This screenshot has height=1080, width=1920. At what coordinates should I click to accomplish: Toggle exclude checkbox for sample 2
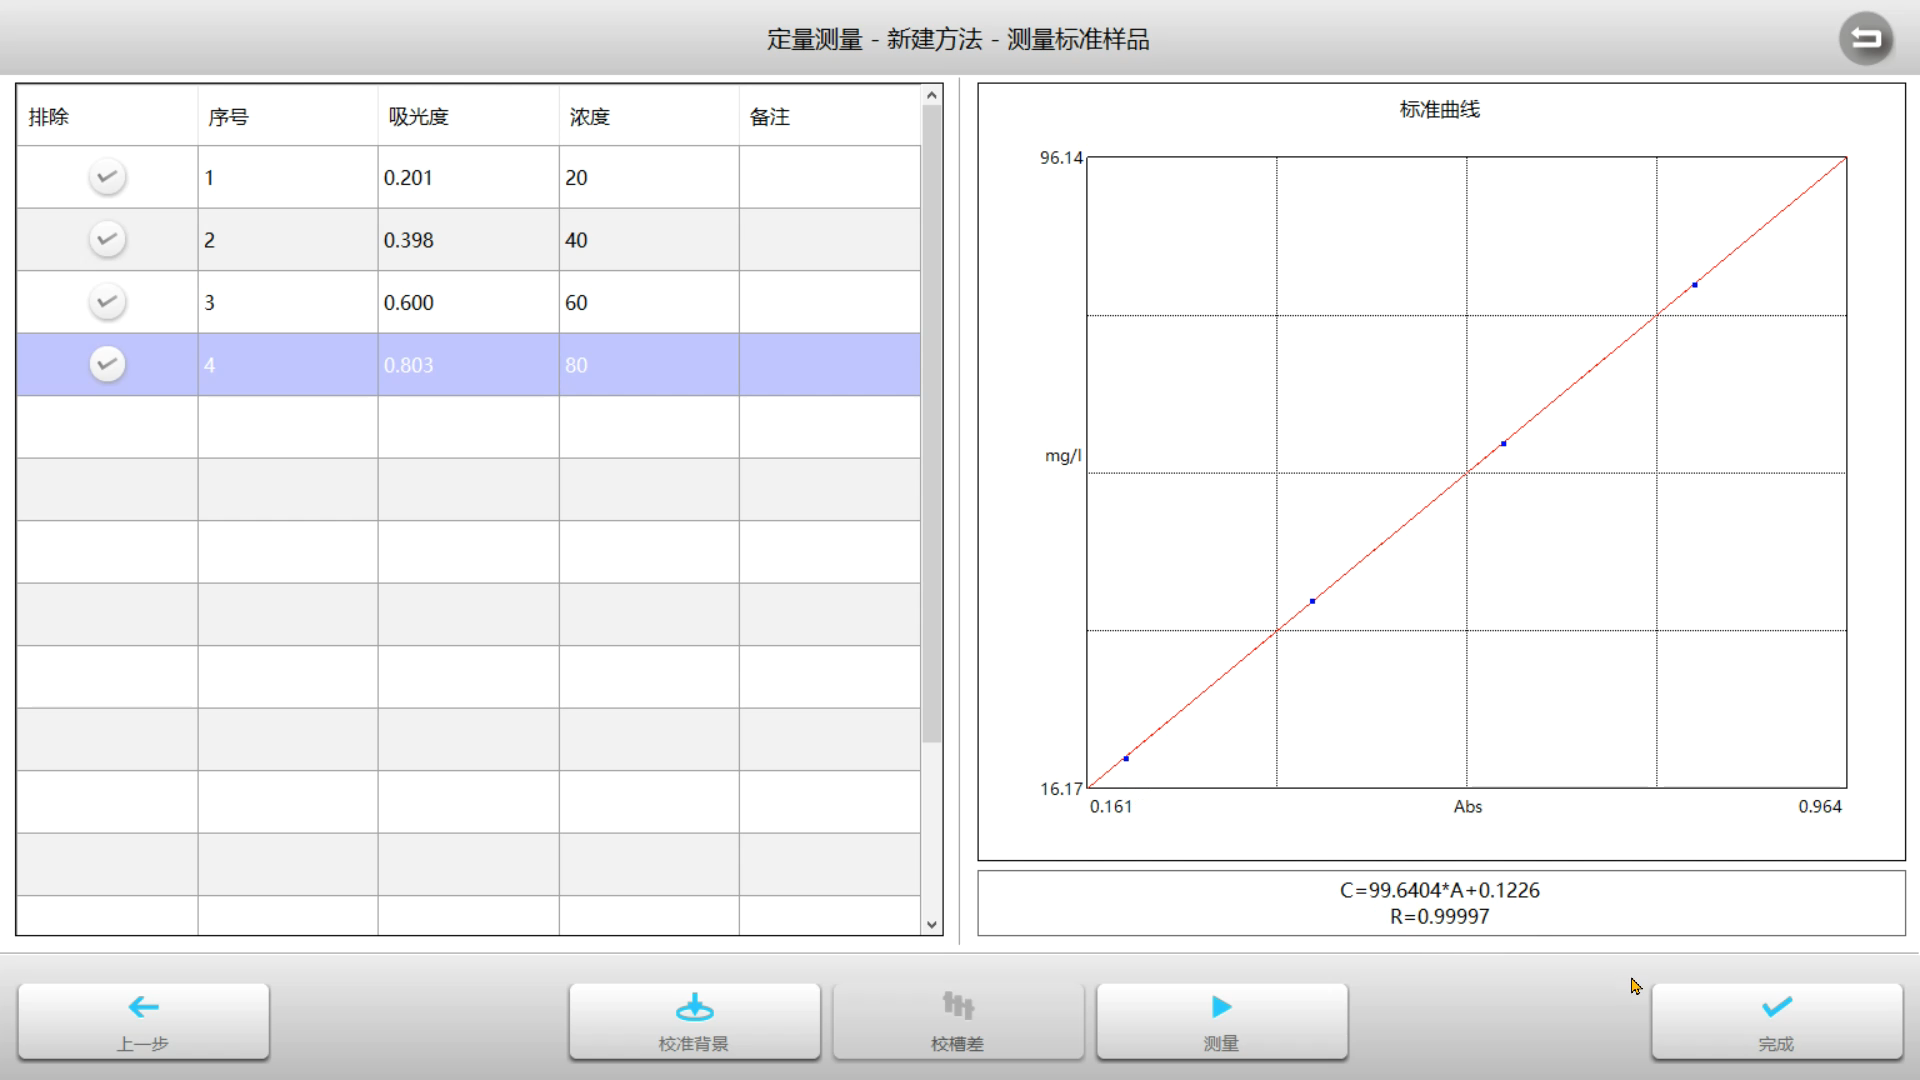(105, 239)
